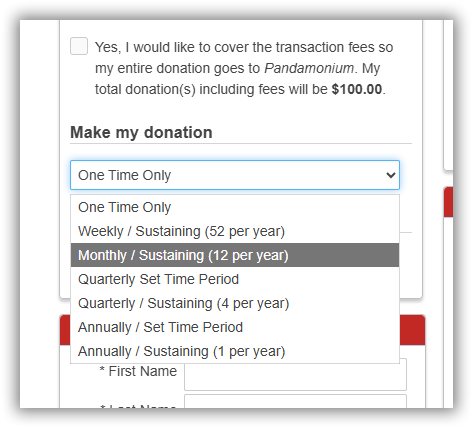The image size is (473, 428).
Task: Click the italic Pandamonium organization name
Action: pyautogui.click(x=309, y=68)
